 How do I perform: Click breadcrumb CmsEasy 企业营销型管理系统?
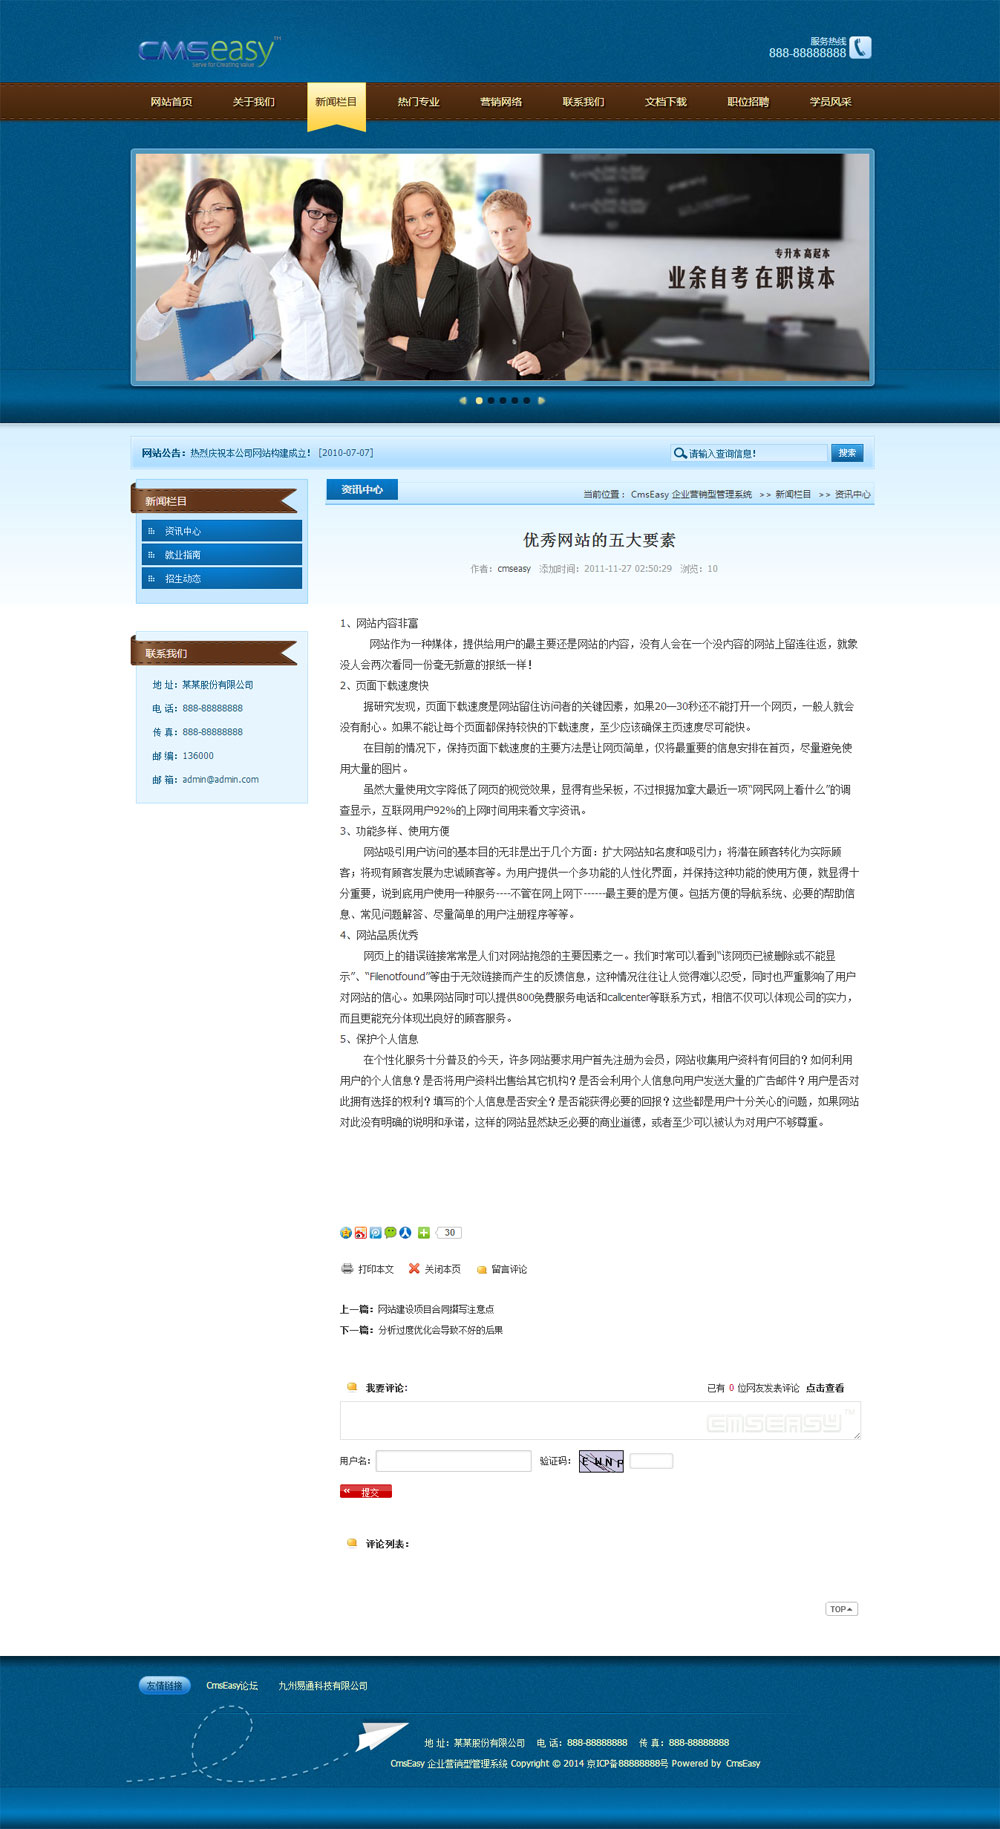691,495
